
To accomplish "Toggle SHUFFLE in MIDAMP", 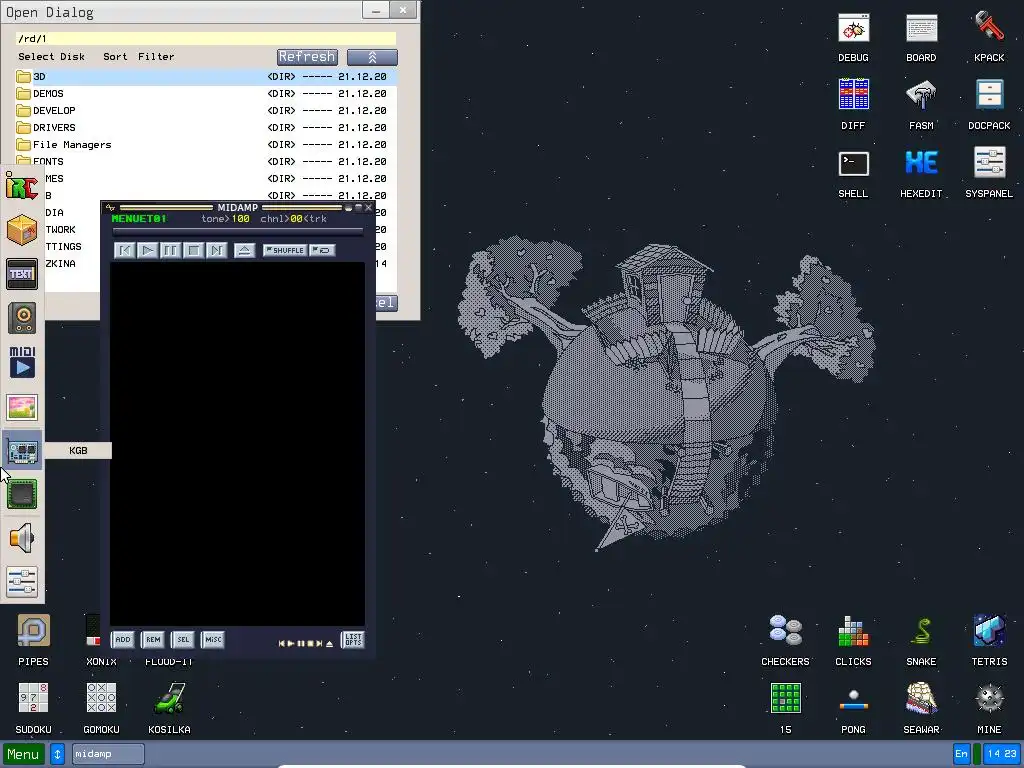I will pos(285,250).
